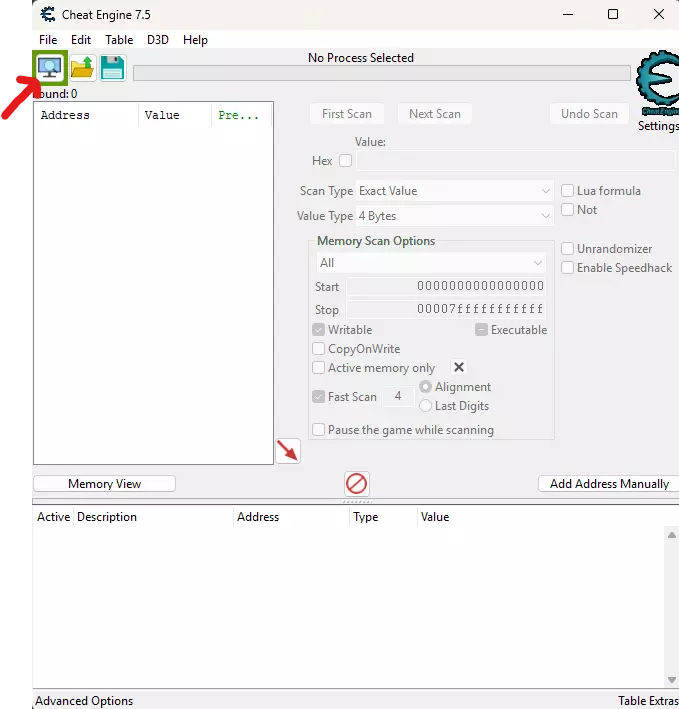This screenshot has height=709, width=679.
Task: Close the Cheat Engine window
Action: coord(659,14)
